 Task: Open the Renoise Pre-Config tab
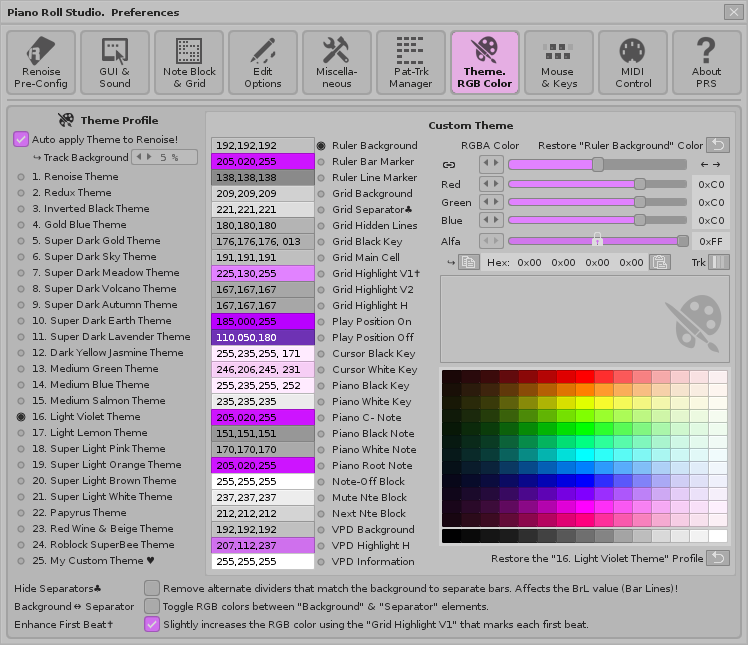click(x=41, y=62)
